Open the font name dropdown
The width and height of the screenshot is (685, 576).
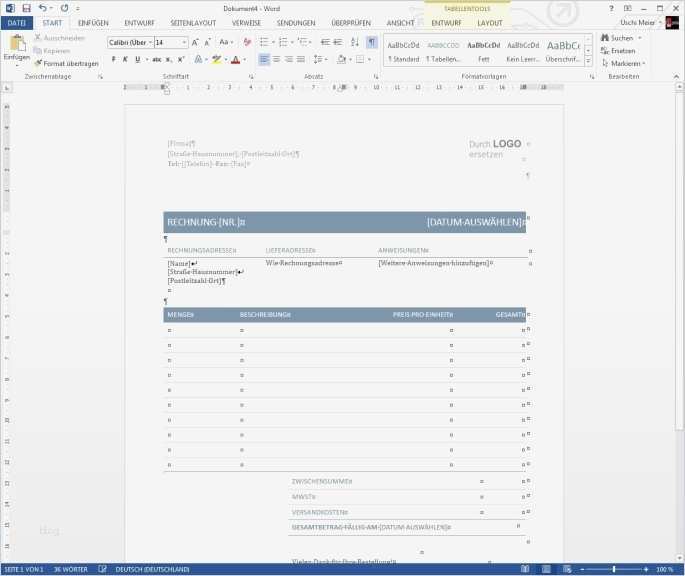click(x=150, y=42)
